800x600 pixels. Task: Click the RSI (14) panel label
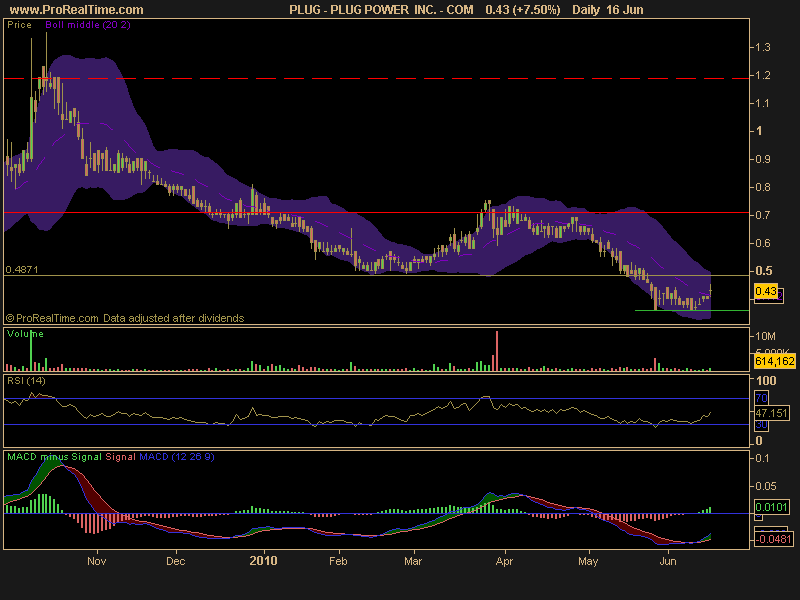pos(26,381)
